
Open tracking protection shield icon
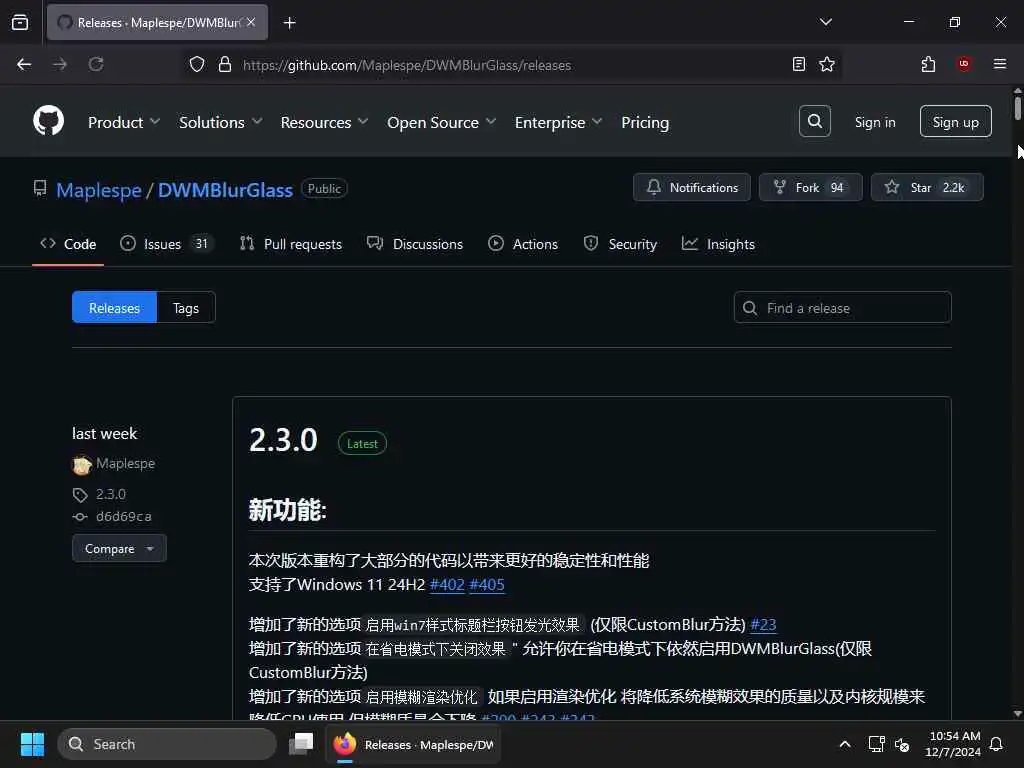[x=197, y=65]
